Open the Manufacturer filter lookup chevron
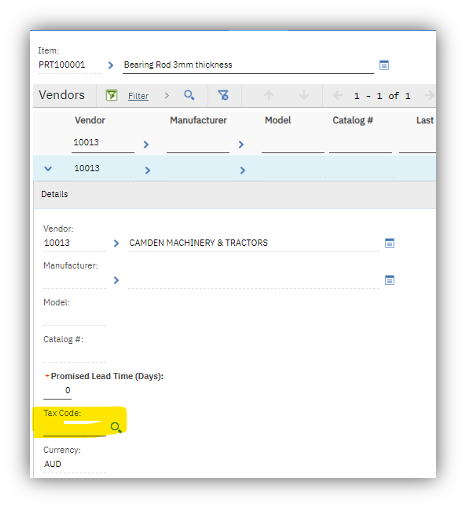 click(x=241, y=144)
